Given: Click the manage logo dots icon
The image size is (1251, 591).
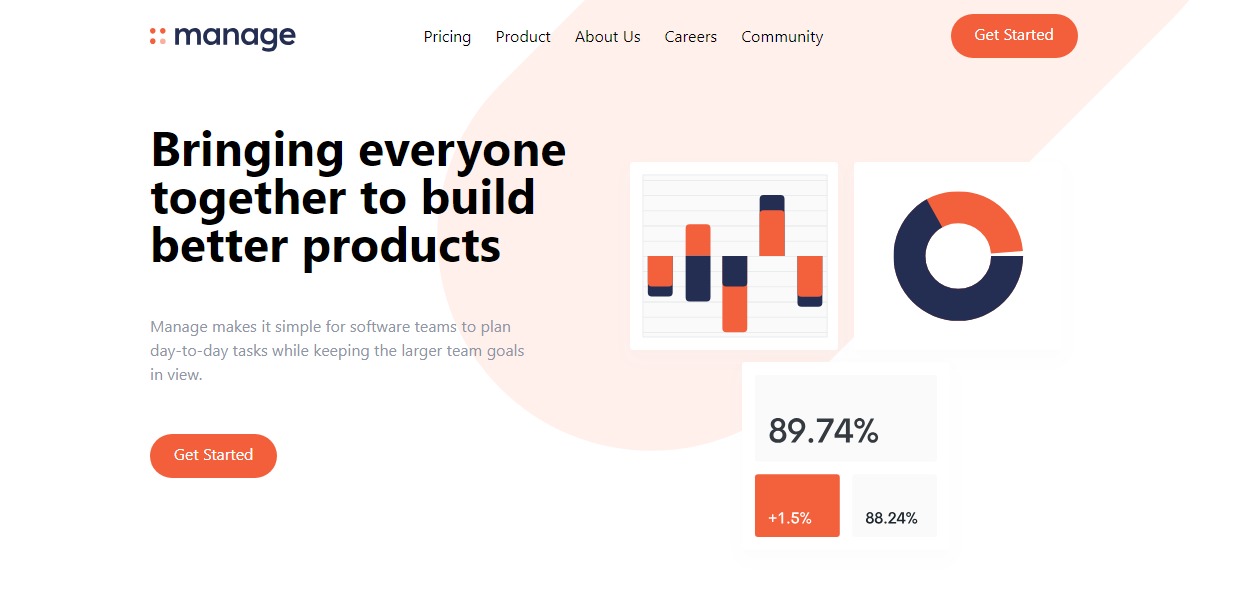Looking at the screenshot, I should (x=158, y=37).
